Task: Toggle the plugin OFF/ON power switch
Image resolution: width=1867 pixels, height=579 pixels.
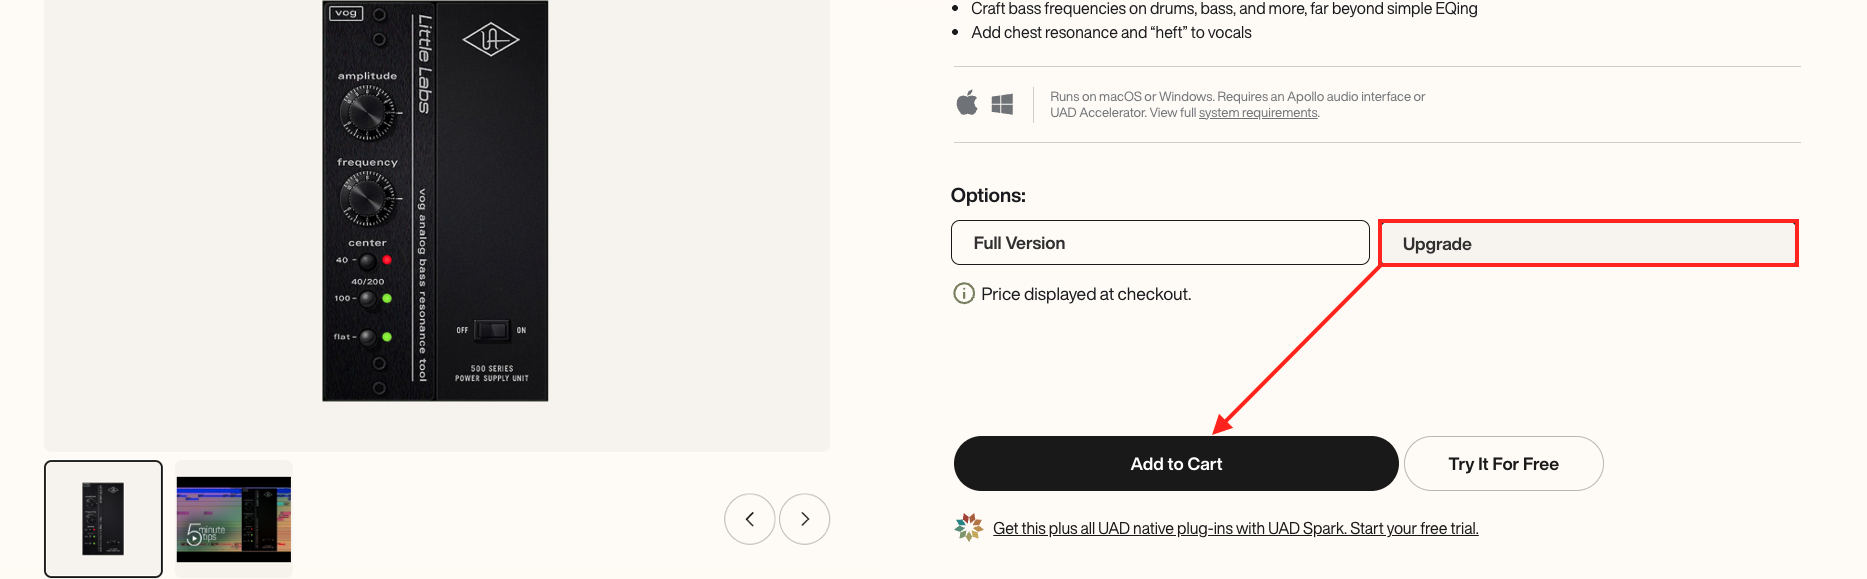Action: pyautogui.click(x=491, y=330)
